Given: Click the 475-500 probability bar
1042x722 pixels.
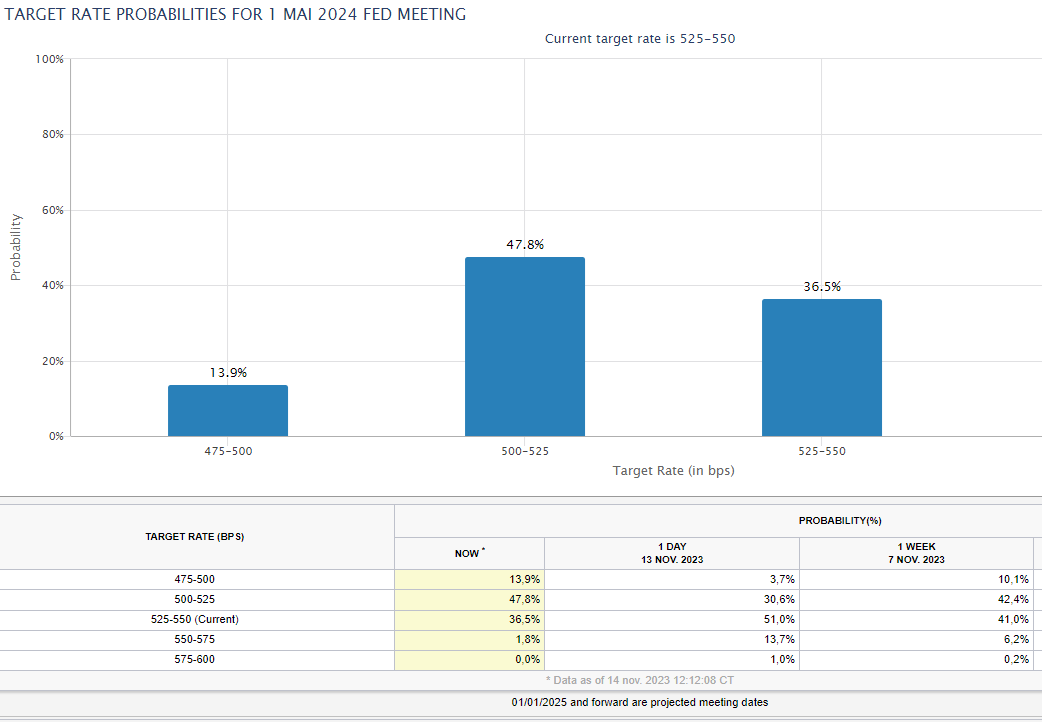Looking at the screenshot, I should click(228, 411).
